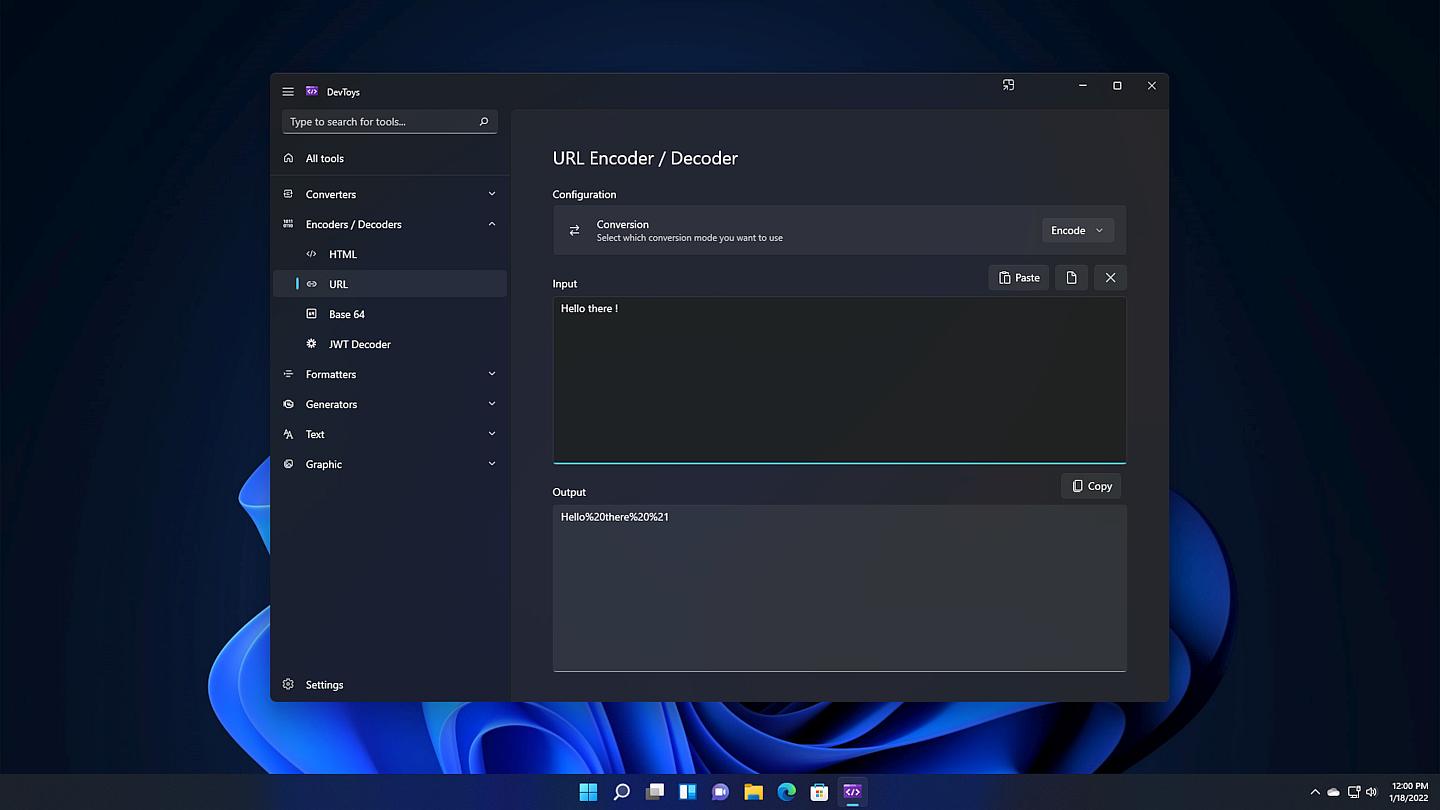Expand the Graphic section chevron
The image size is (1440, 810).
point(492,464)
